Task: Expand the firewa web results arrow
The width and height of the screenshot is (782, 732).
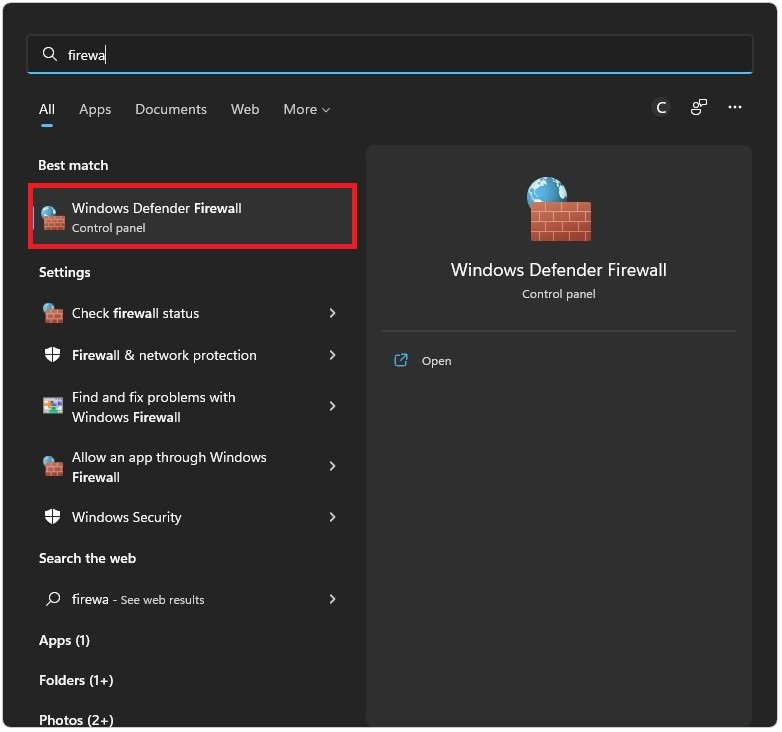Action: point(332,599)
